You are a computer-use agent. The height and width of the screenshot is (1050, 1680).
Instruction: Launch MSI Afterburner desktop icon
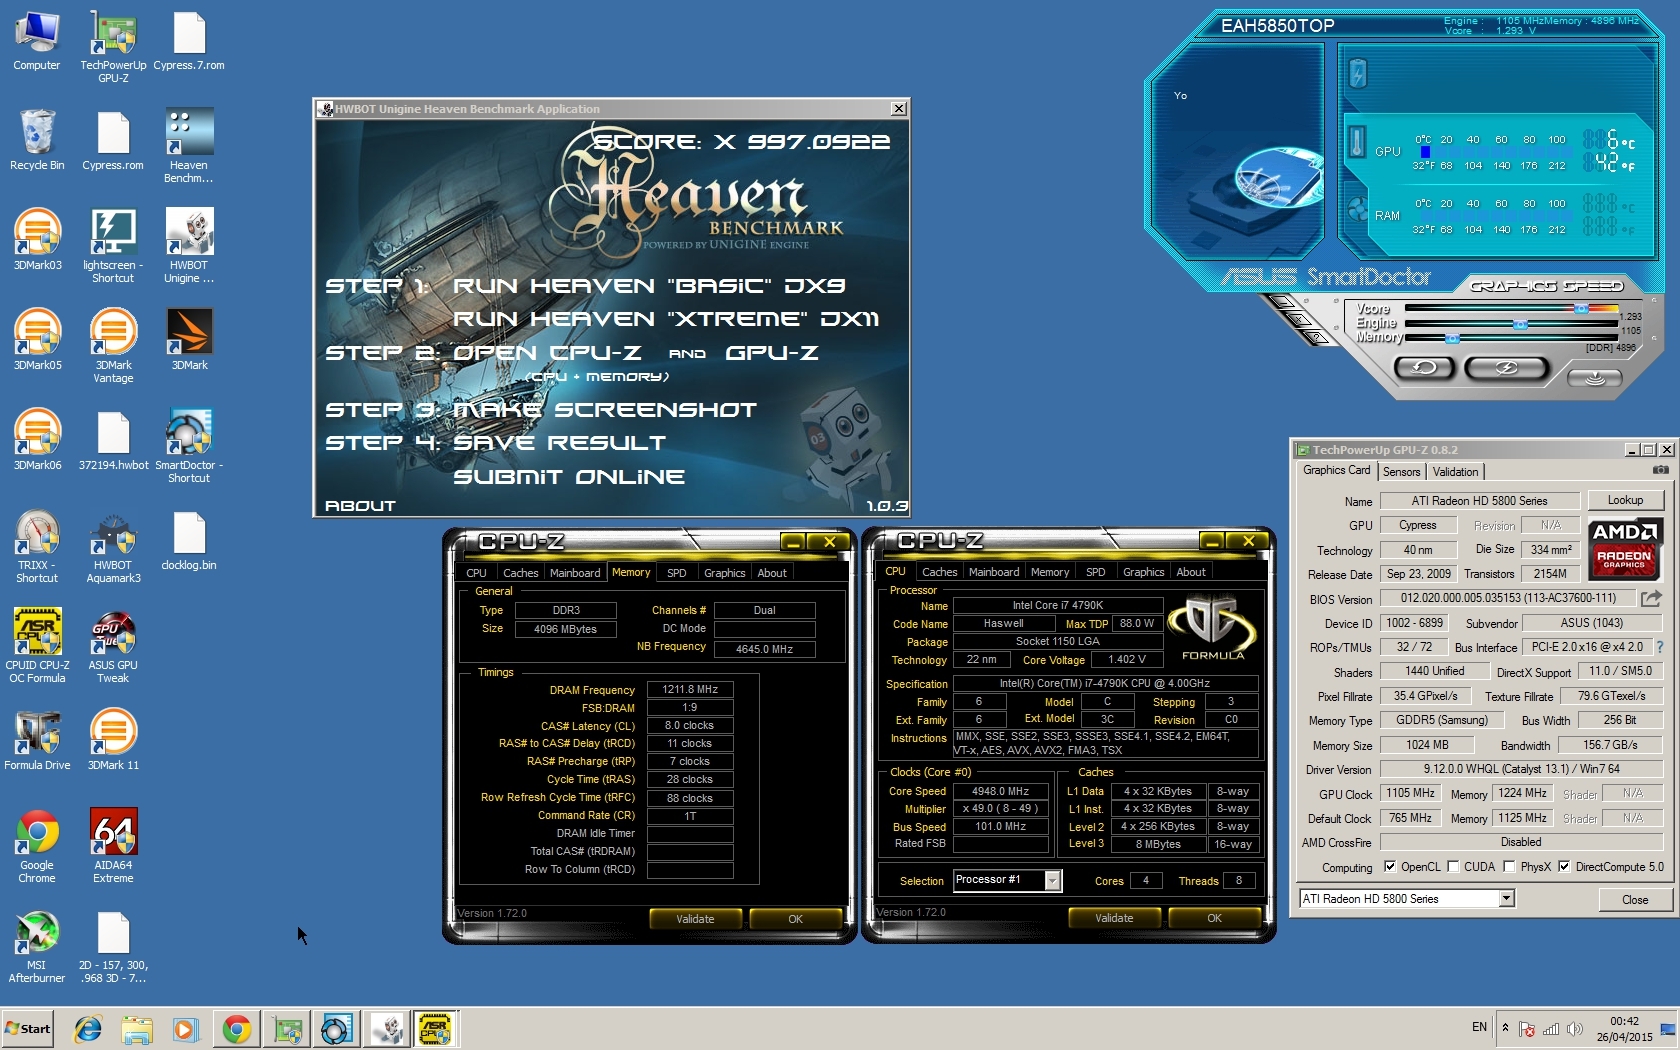tap(37, 946)
